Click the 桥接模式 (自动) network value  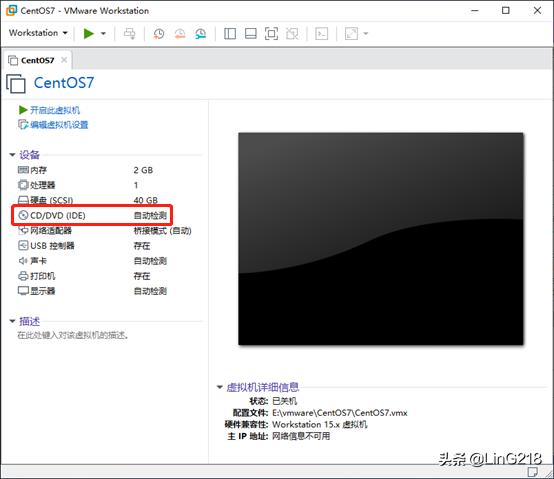point(163,231)
